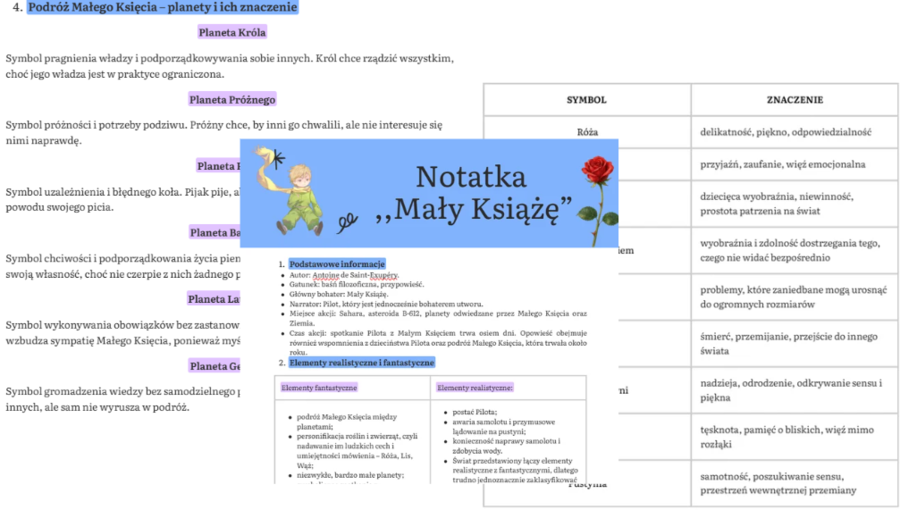Click bullet 'postać Pilota;'

click(475, 412)
